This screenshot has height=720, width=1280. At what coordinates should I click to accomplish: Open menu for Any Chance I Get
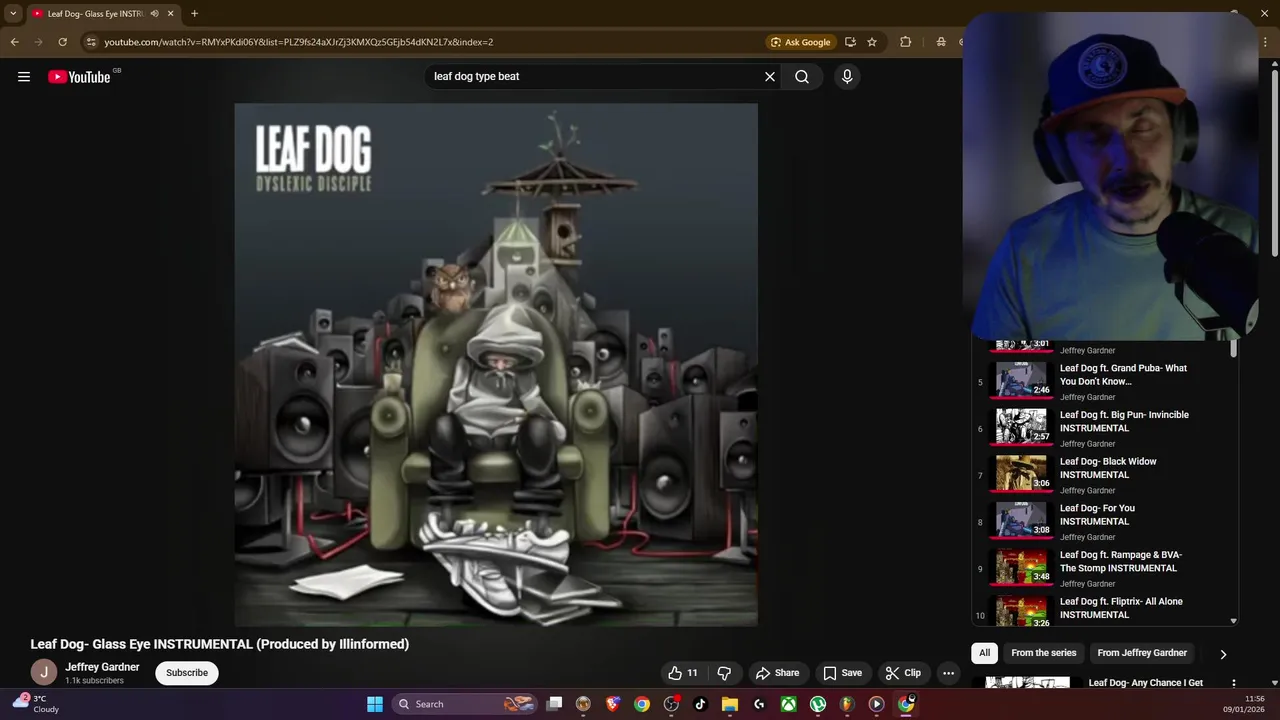click(x=1234, y=684)
